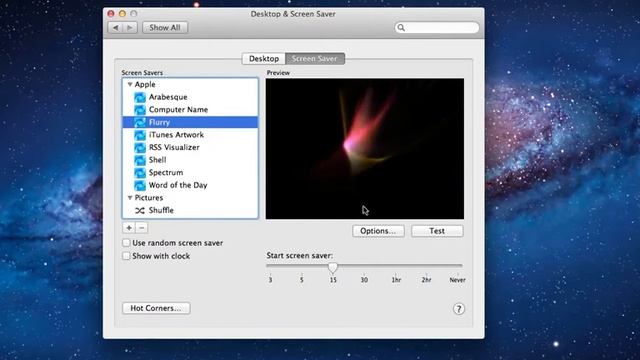Click the Spectrum screen saver icon

[140, 173]
